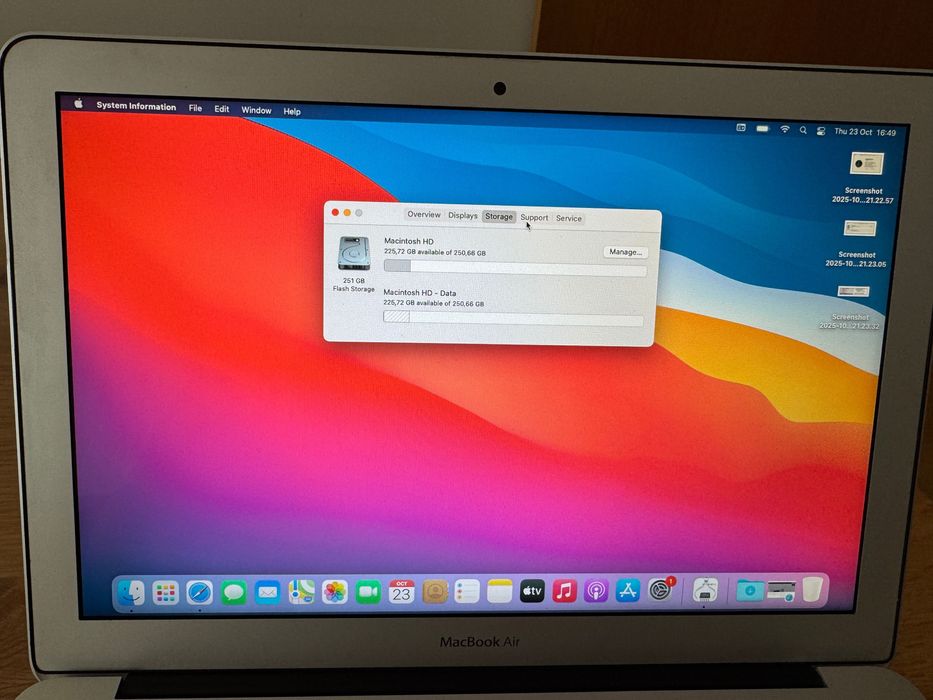
Task: Click the Macintosh HD - Data usage bar
Action: (x=513, y=318)
